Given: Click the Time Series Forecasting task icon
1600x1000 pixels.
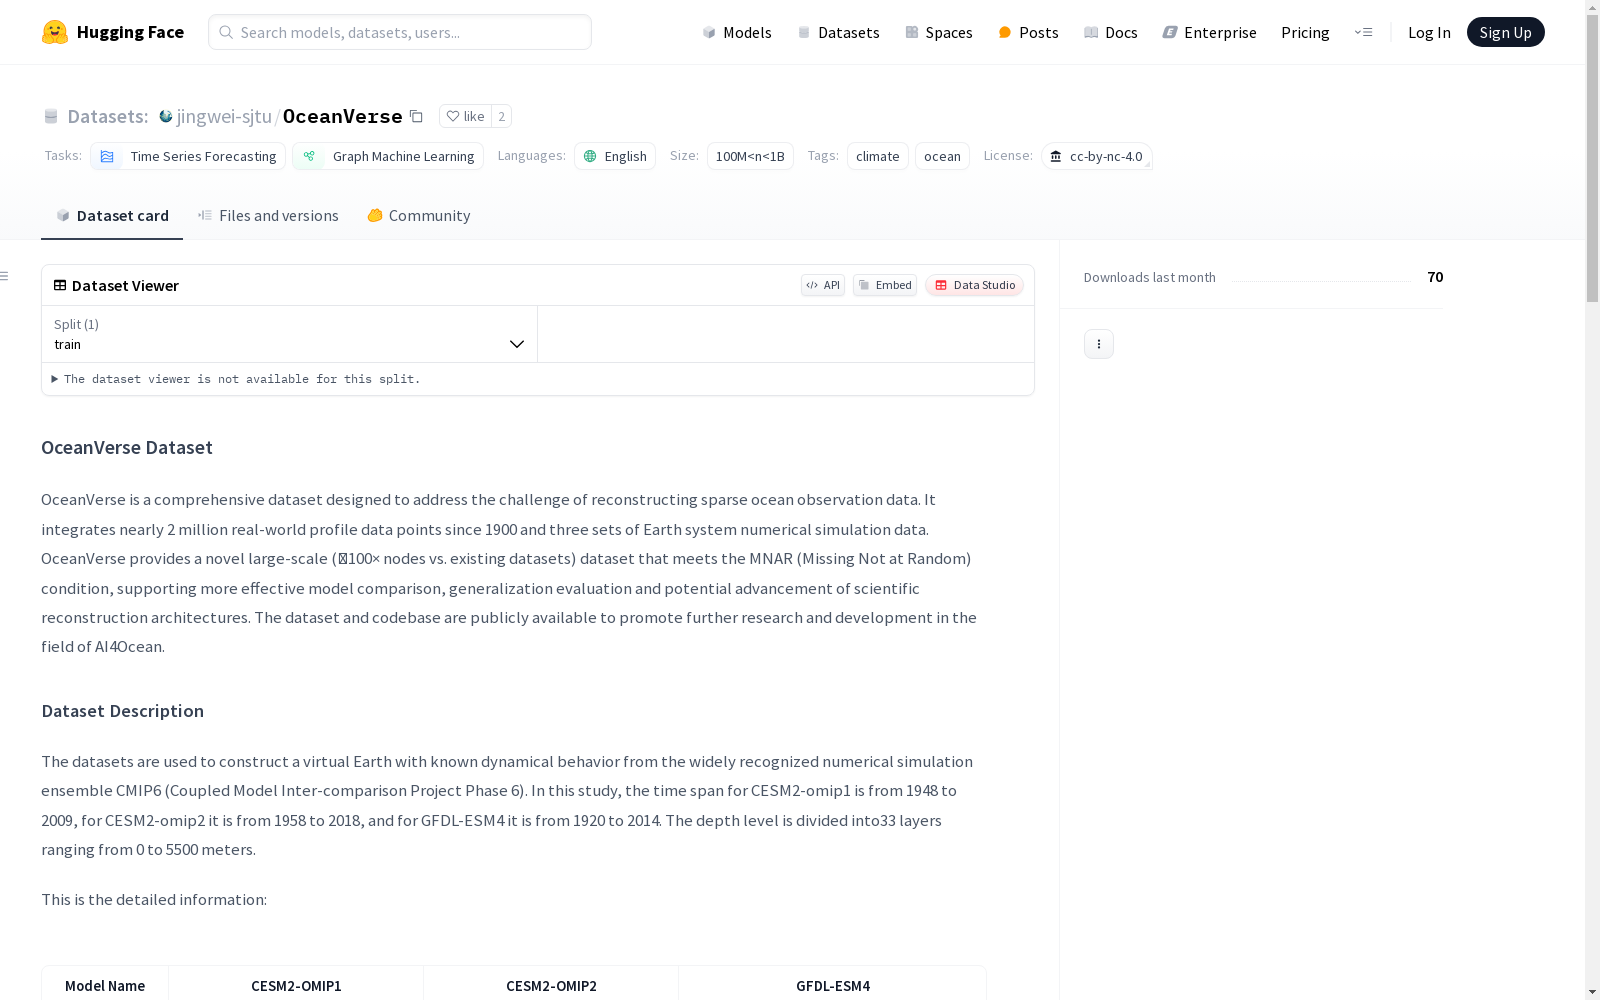Looking at the screenshot, I should coord(107,156).
